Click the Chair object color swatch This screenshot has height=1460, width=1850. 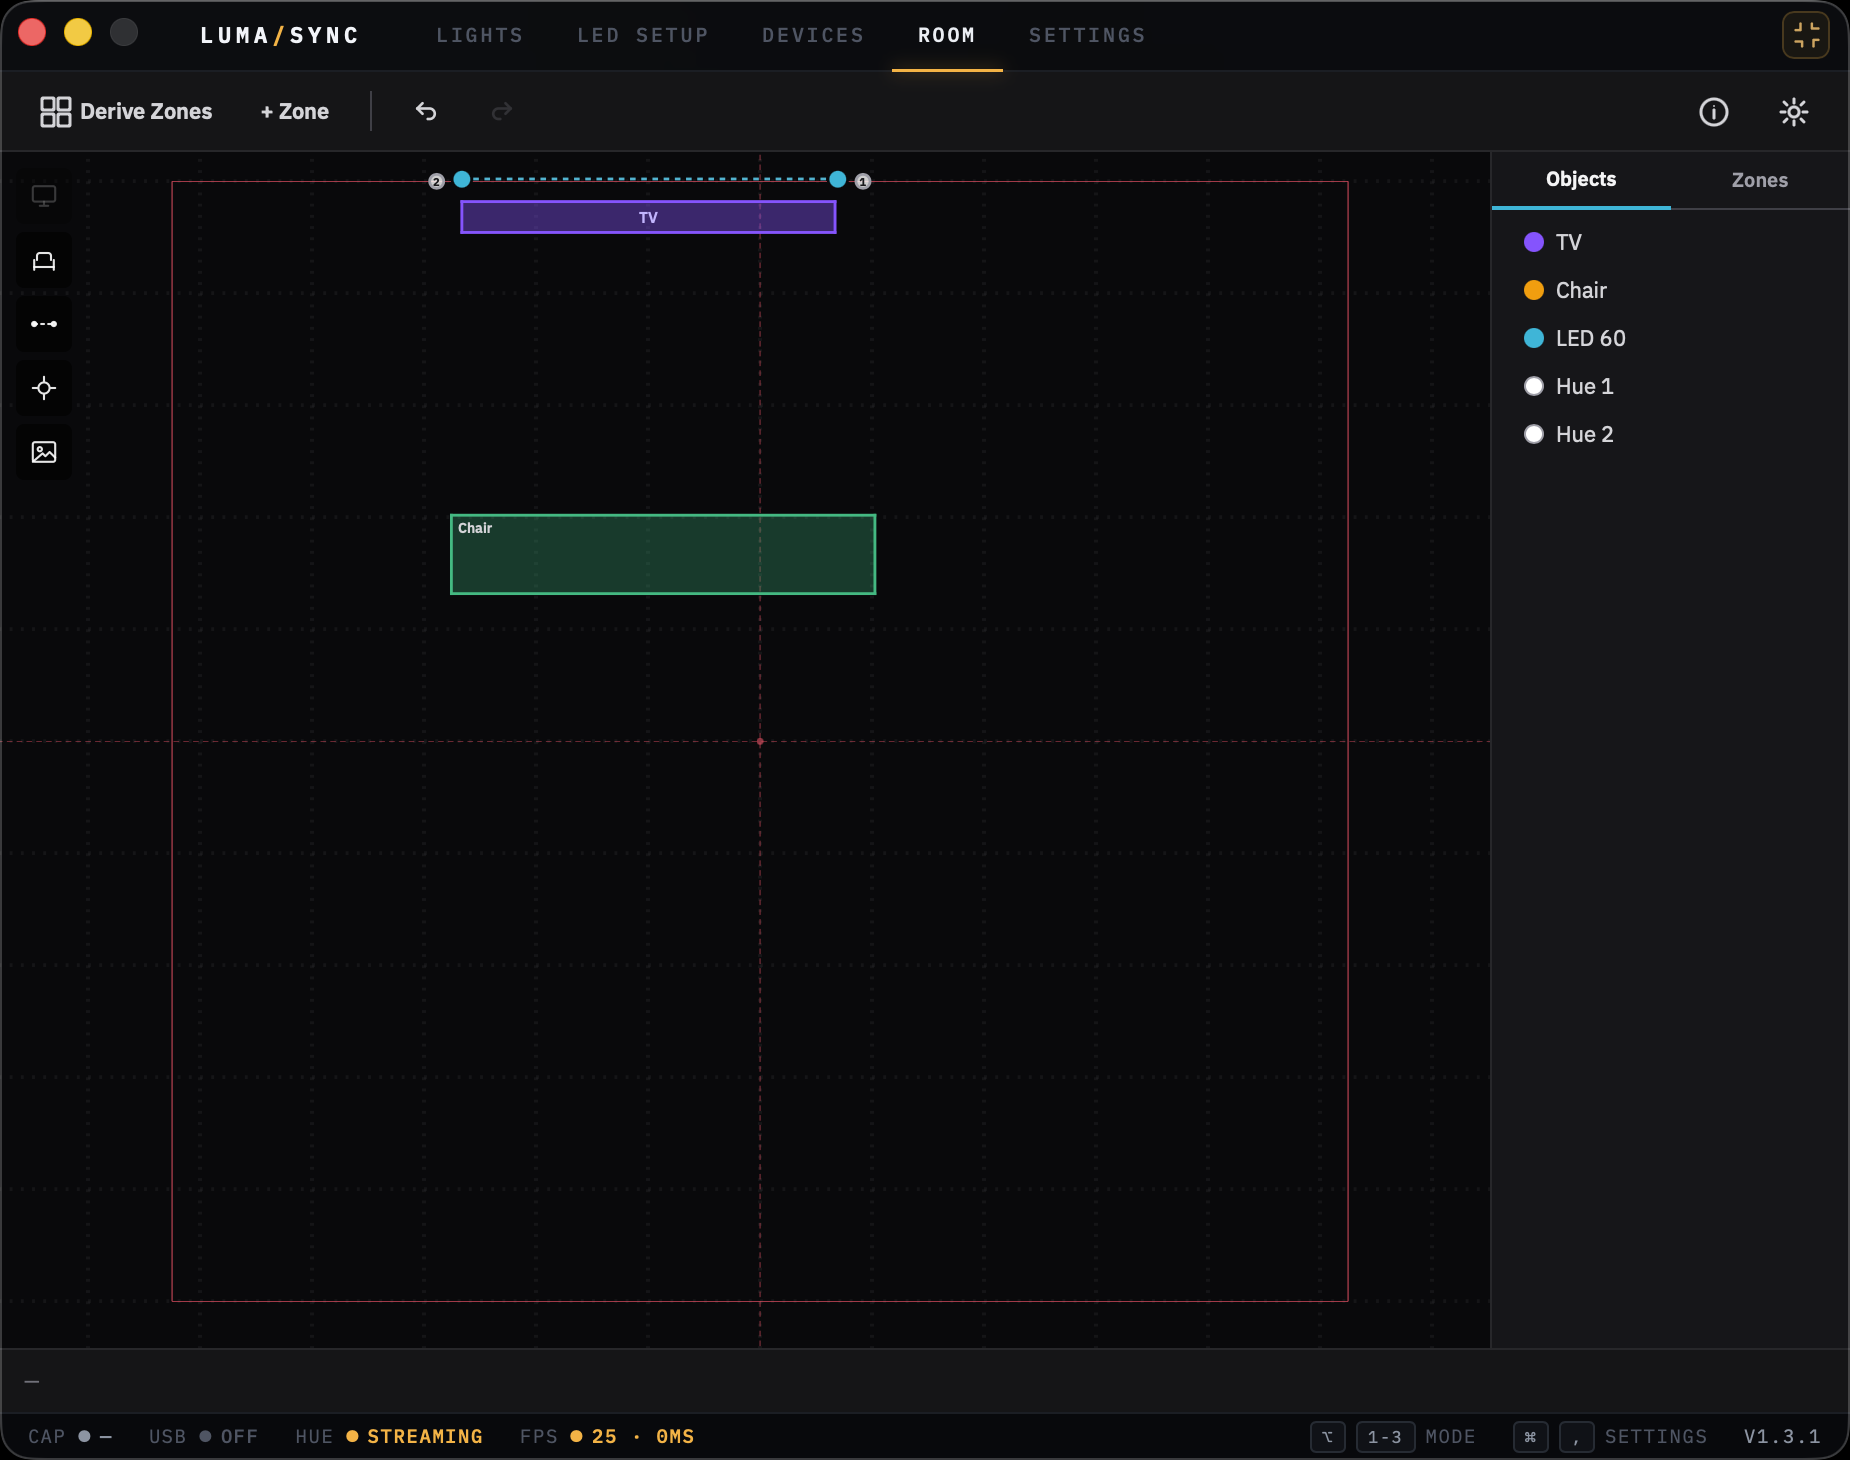(x=1535, y=290)
